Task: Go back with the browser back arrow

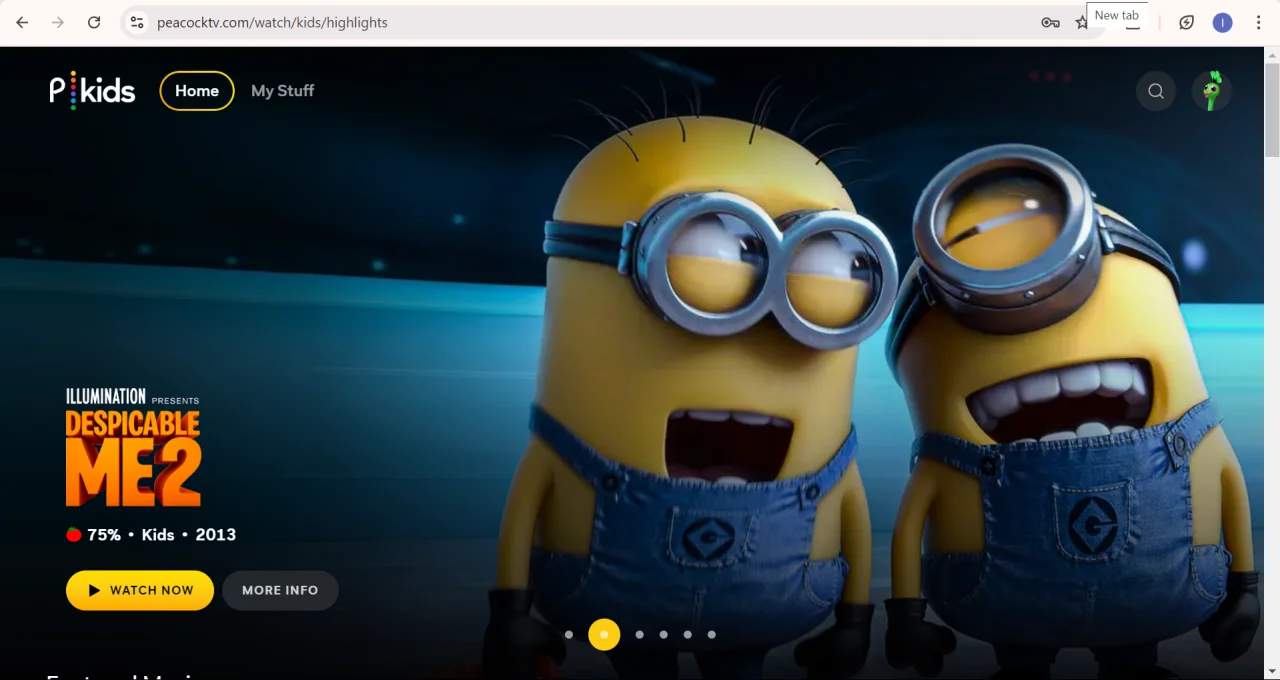Action: click(x=22, y=22)
